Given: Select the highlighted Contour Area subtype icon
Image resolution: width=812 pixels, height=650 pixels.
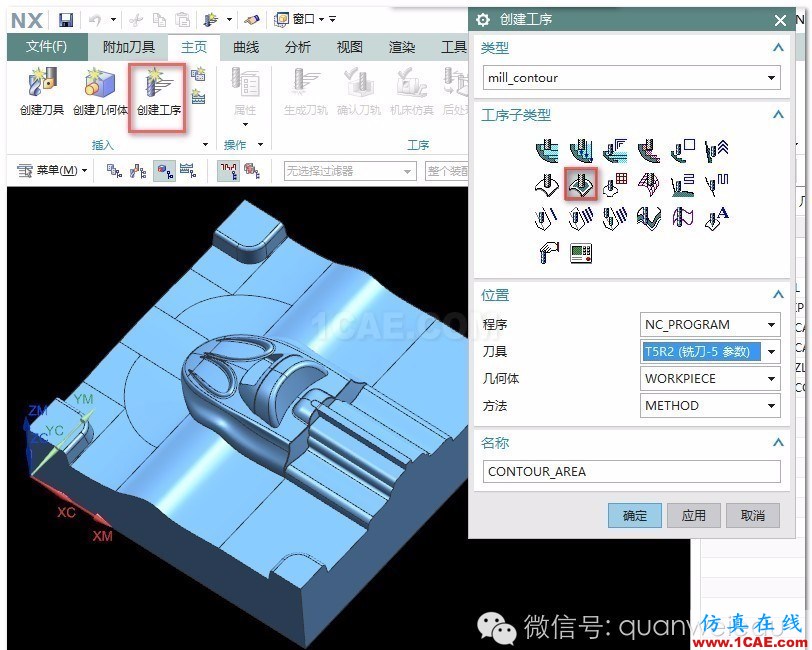Looking at the screenshot, I should [x=581, y=184].
